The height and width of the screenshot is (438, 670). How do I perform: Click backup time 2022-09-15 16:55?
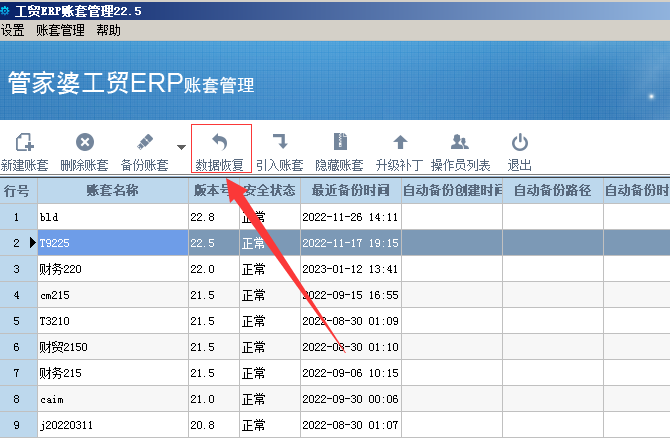coord(351,295)
